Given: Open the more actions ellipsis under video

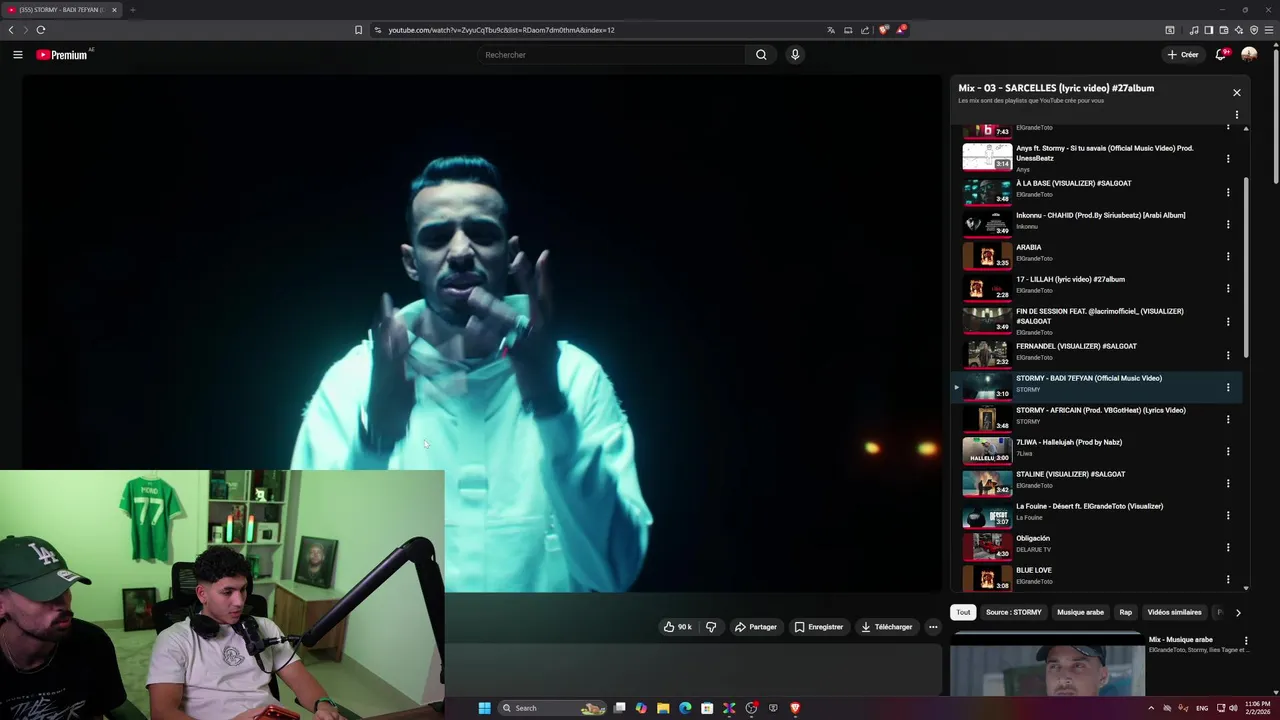Looking at the screenshot, I should (x=933, y=627).
